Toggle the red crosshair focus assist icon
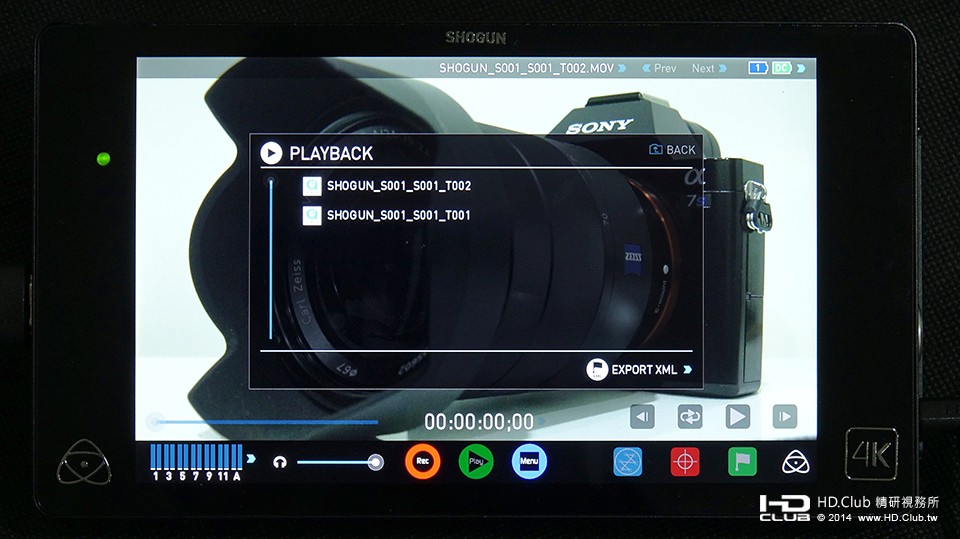Image resolution: width=960 pixels, height=539 pixels. pos(685,462)
